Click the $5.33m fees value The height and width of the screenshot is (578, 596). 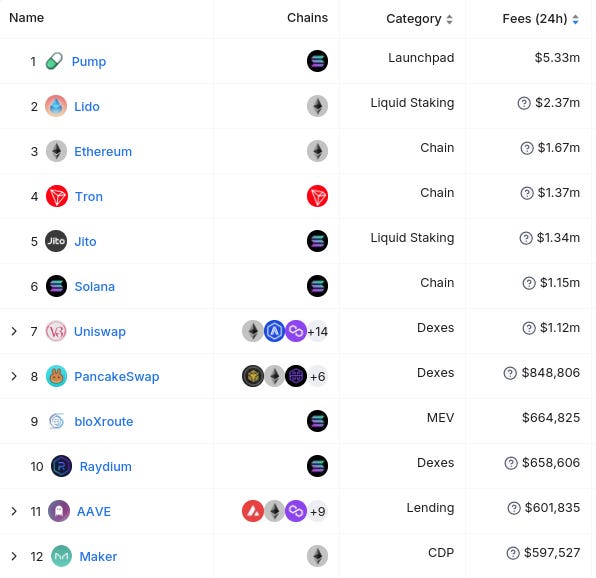[557, 58]
